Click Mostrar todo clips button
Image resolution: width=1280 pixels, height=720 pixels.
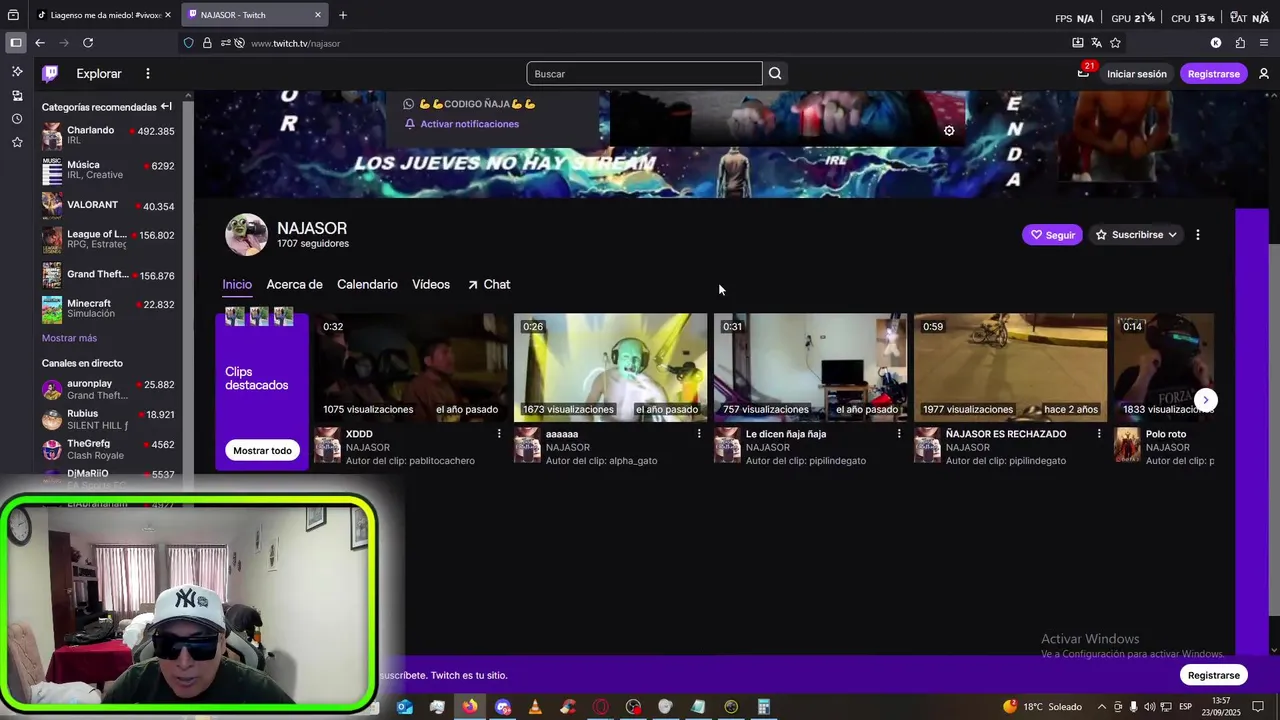(262, 450)
